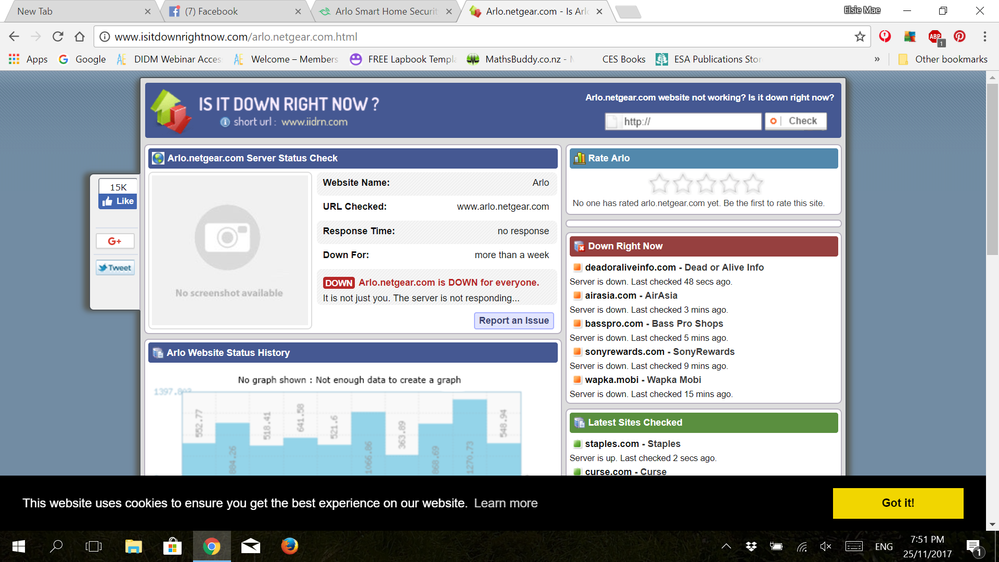This screenshot has width=999, height=562.
Task: Open basspro.com - Bass Pro Shops link
Action: 654,324
